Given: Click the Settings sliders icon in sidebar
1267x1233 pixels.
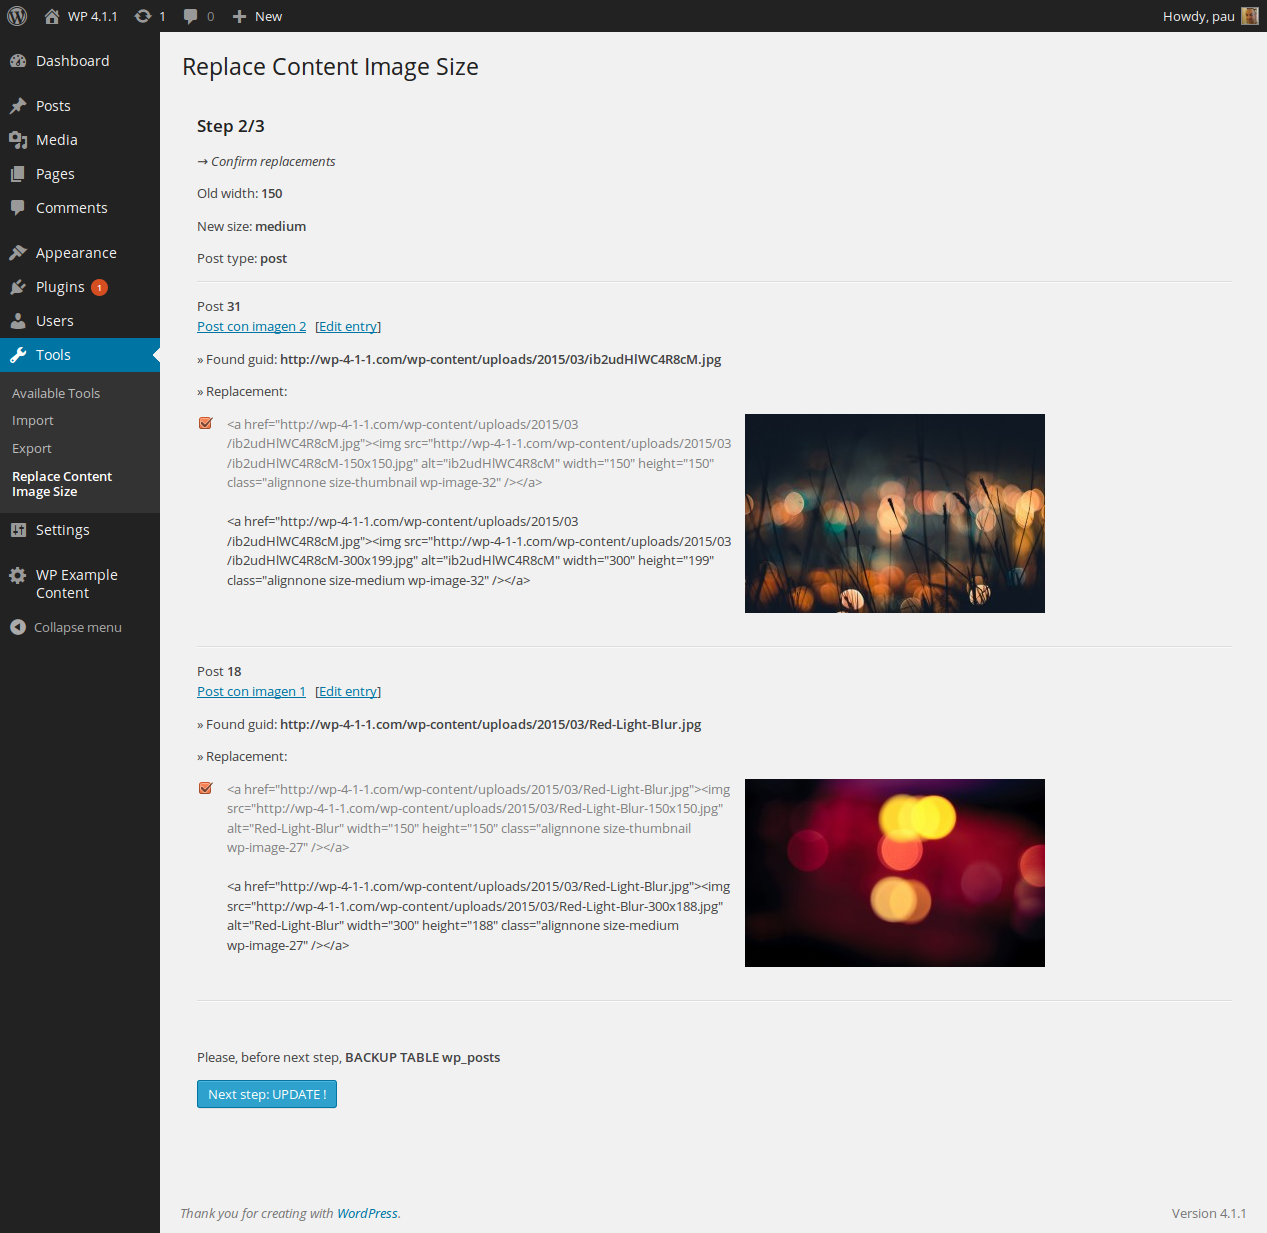Looking at the screenshot, I should tap(18, 530).
